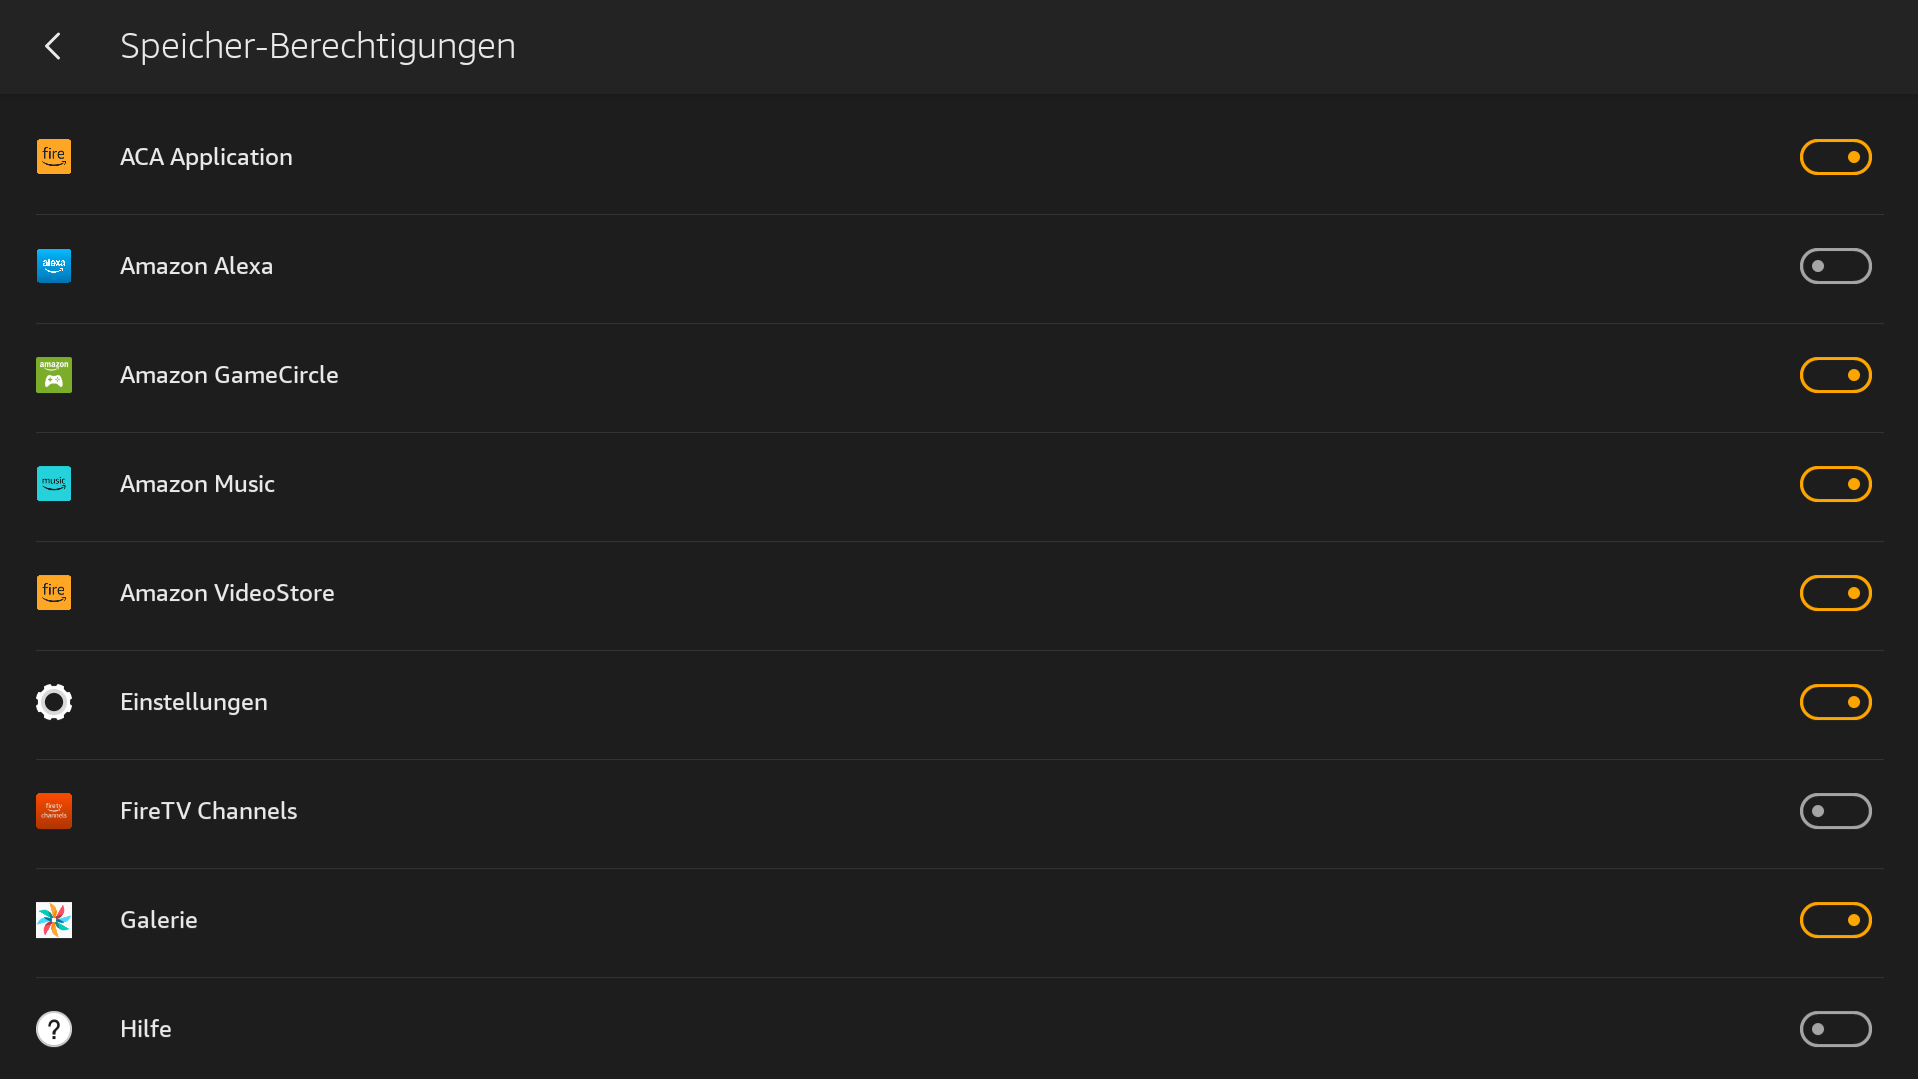Enable storage permission for FireTV Channels
Image resolution: width=1918 pixels, height=1079 pixels.
(x=1835, y=811)
